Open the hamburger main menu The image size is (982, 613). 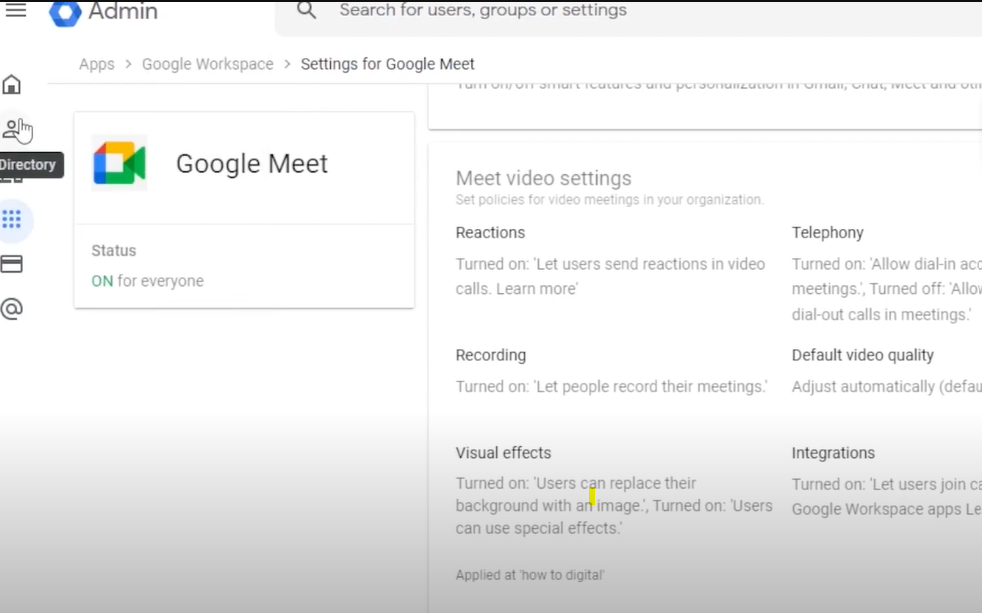(16, 11)
